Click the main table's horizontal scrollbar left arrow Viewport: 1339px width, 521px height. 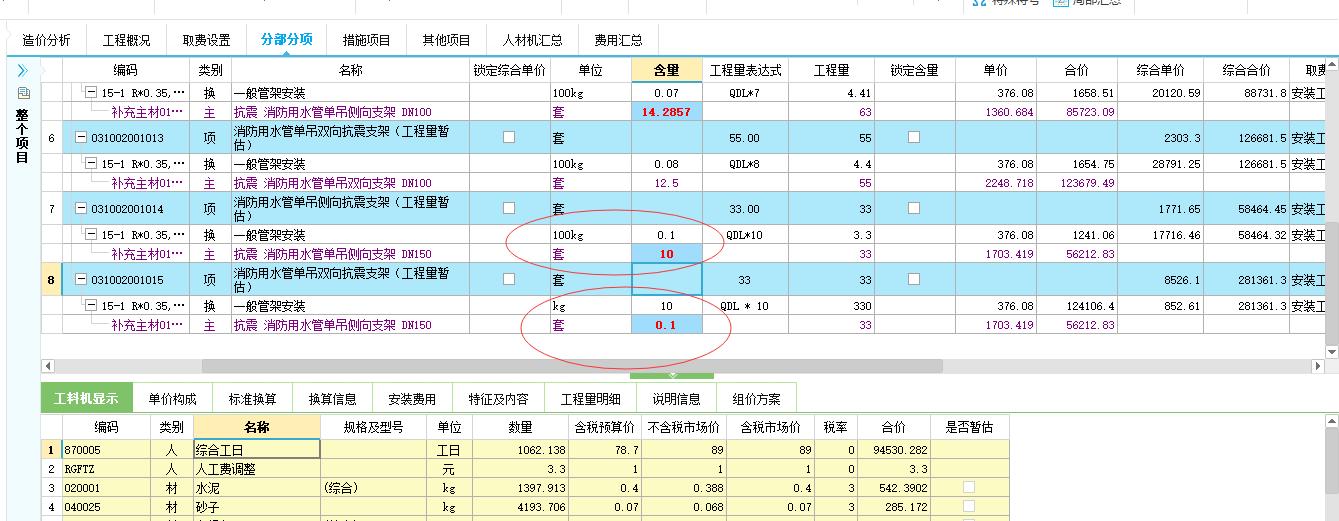[47, 366]
